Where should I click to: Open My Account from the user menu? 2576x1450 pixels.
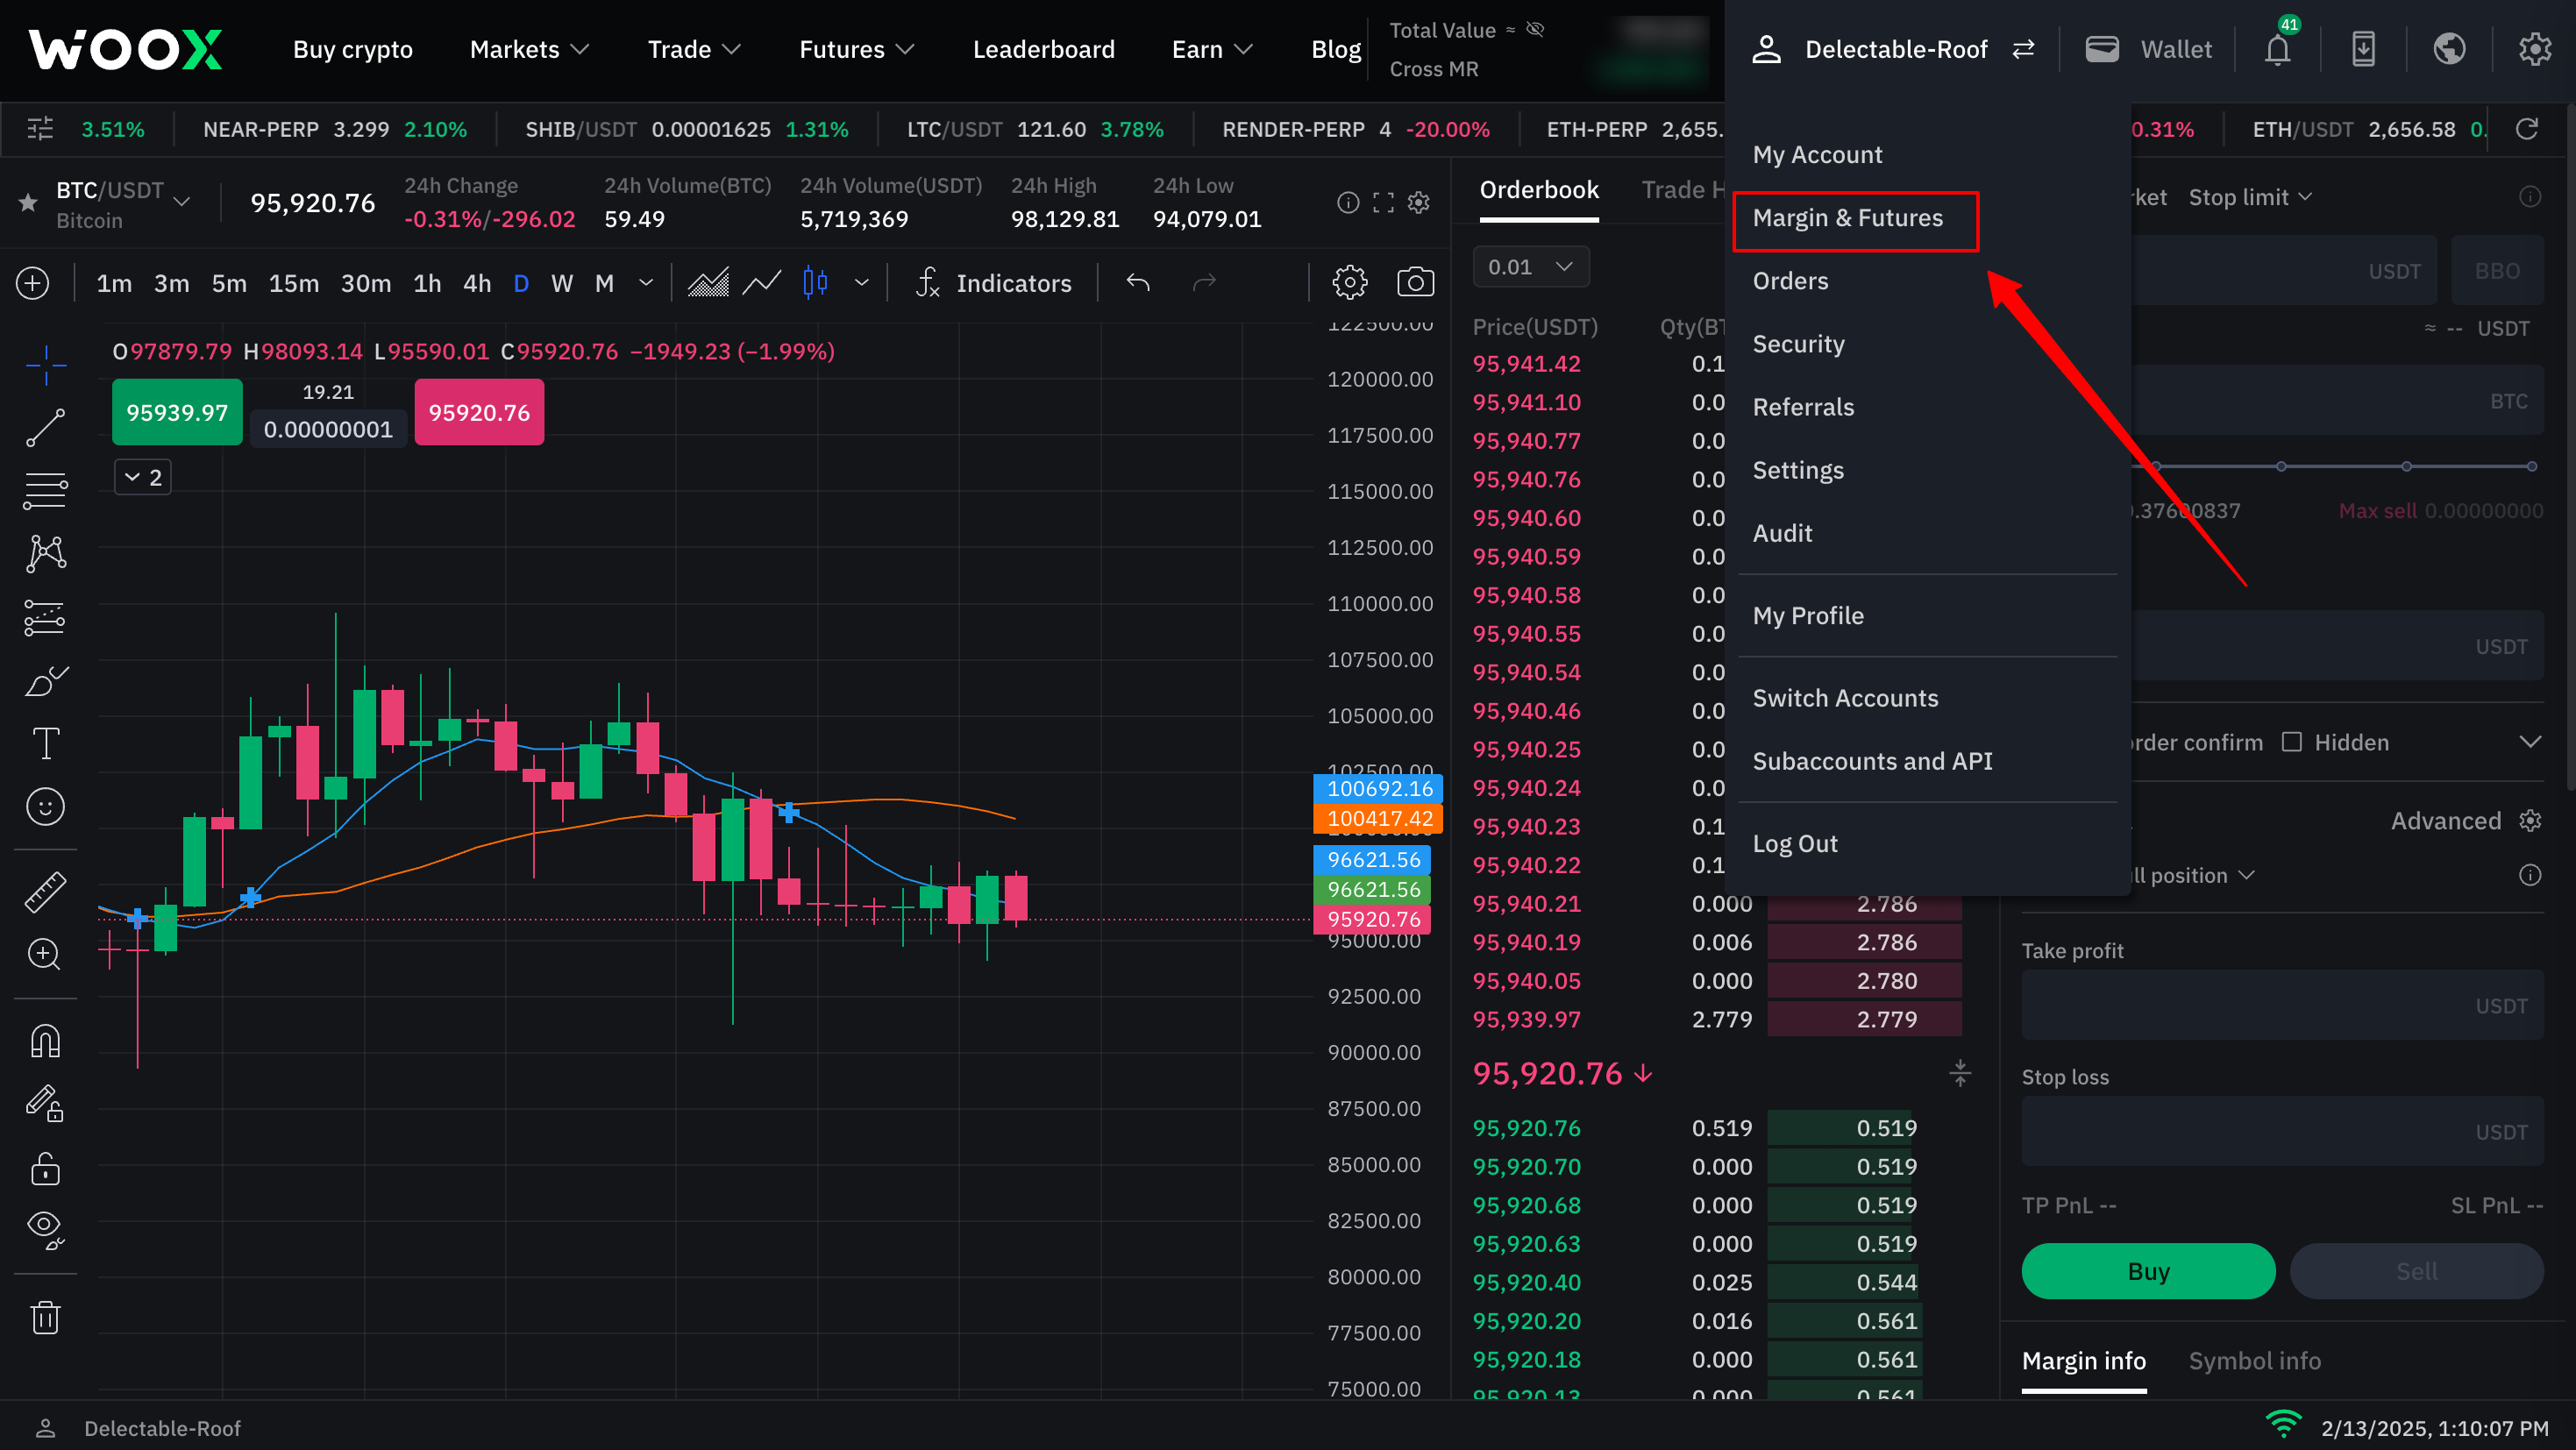1817,155
